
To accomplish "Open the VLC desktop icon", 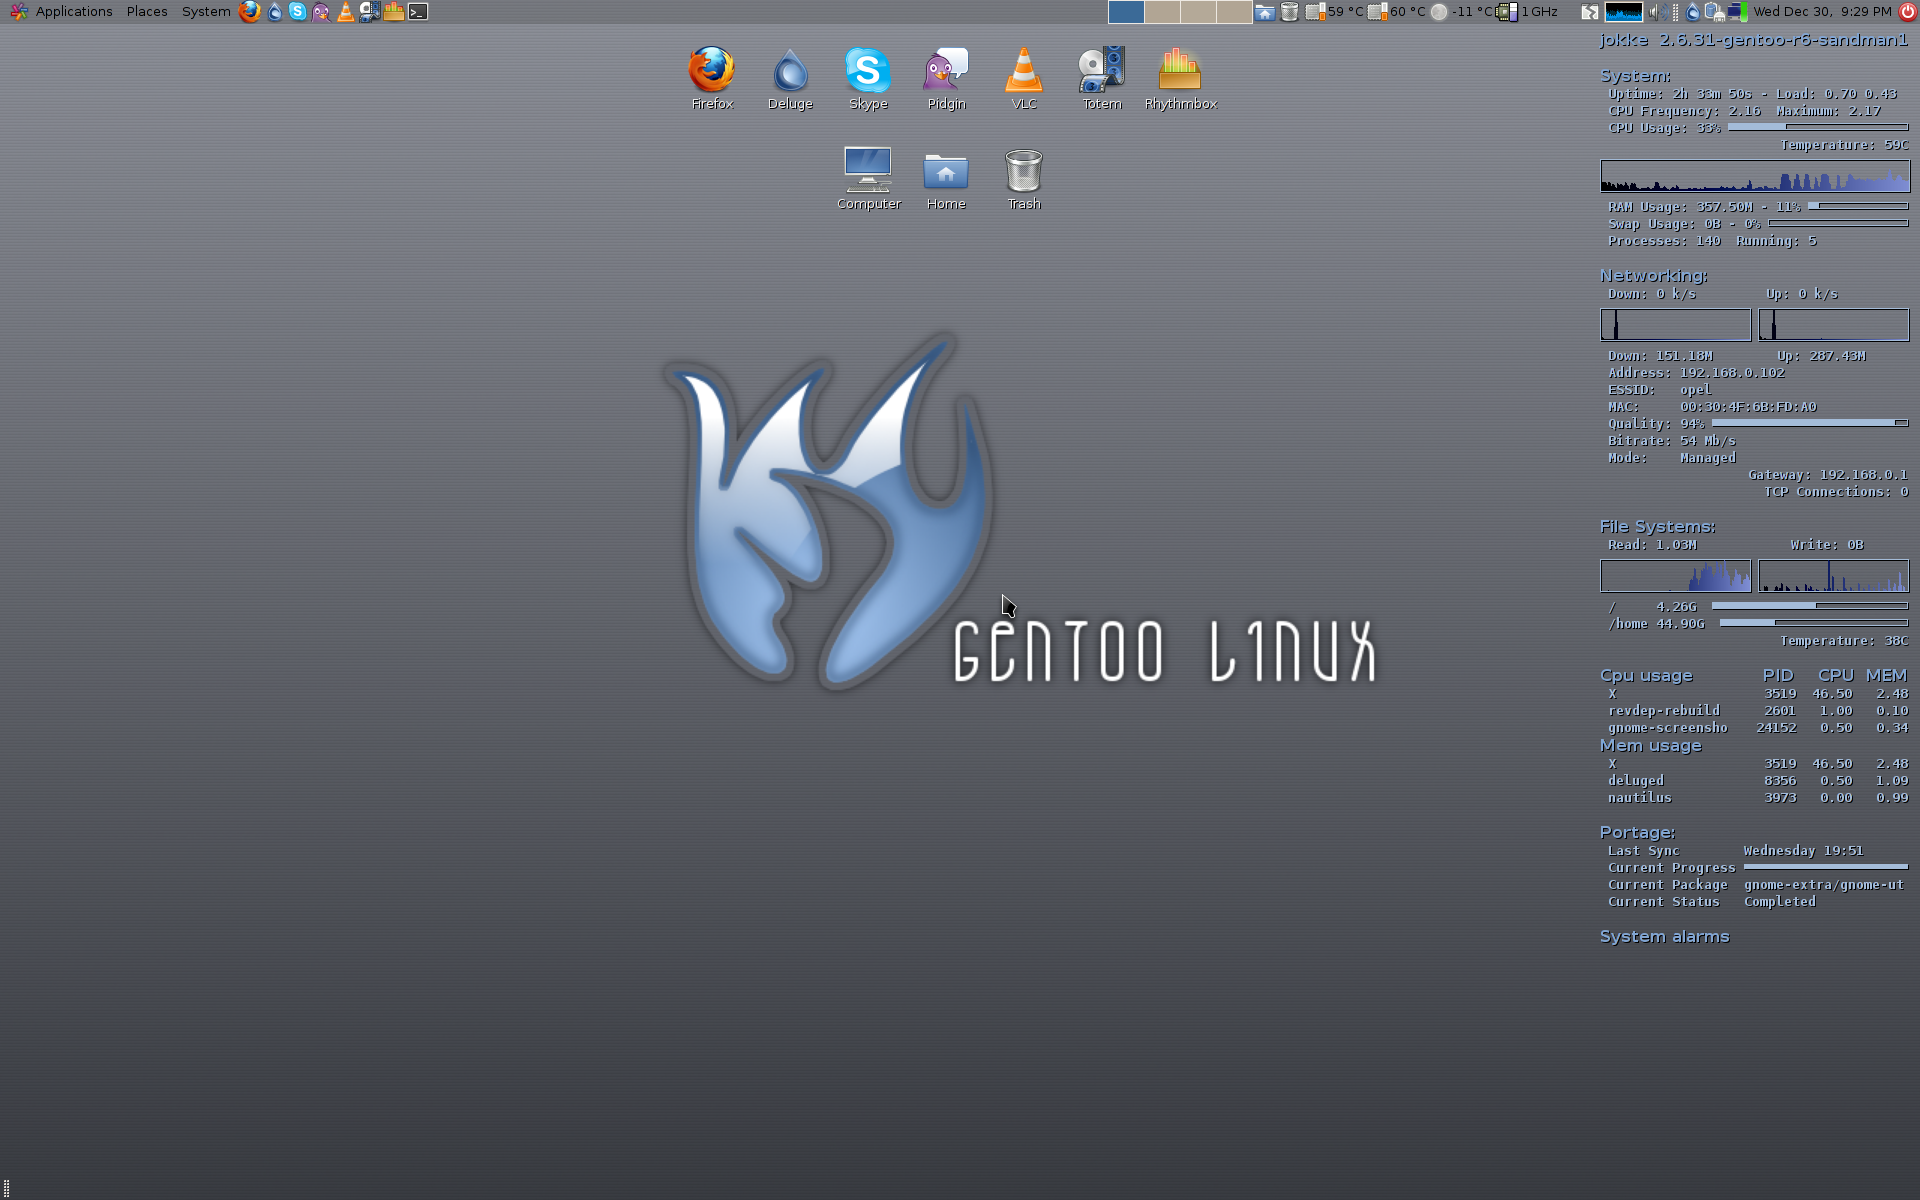I will 1024,78.
